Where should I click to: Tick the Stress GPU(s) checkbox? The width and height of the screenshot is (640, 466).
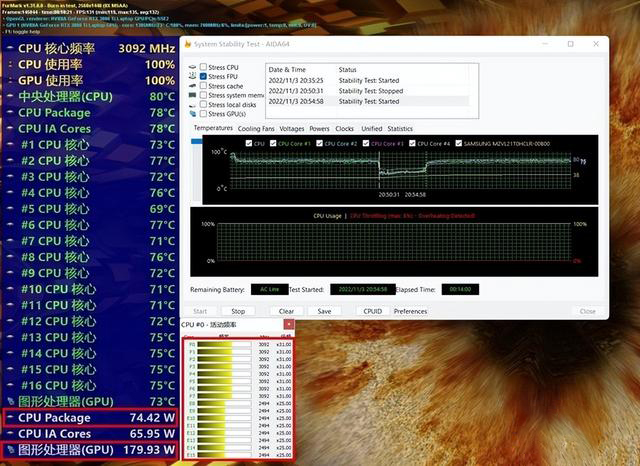204,114
